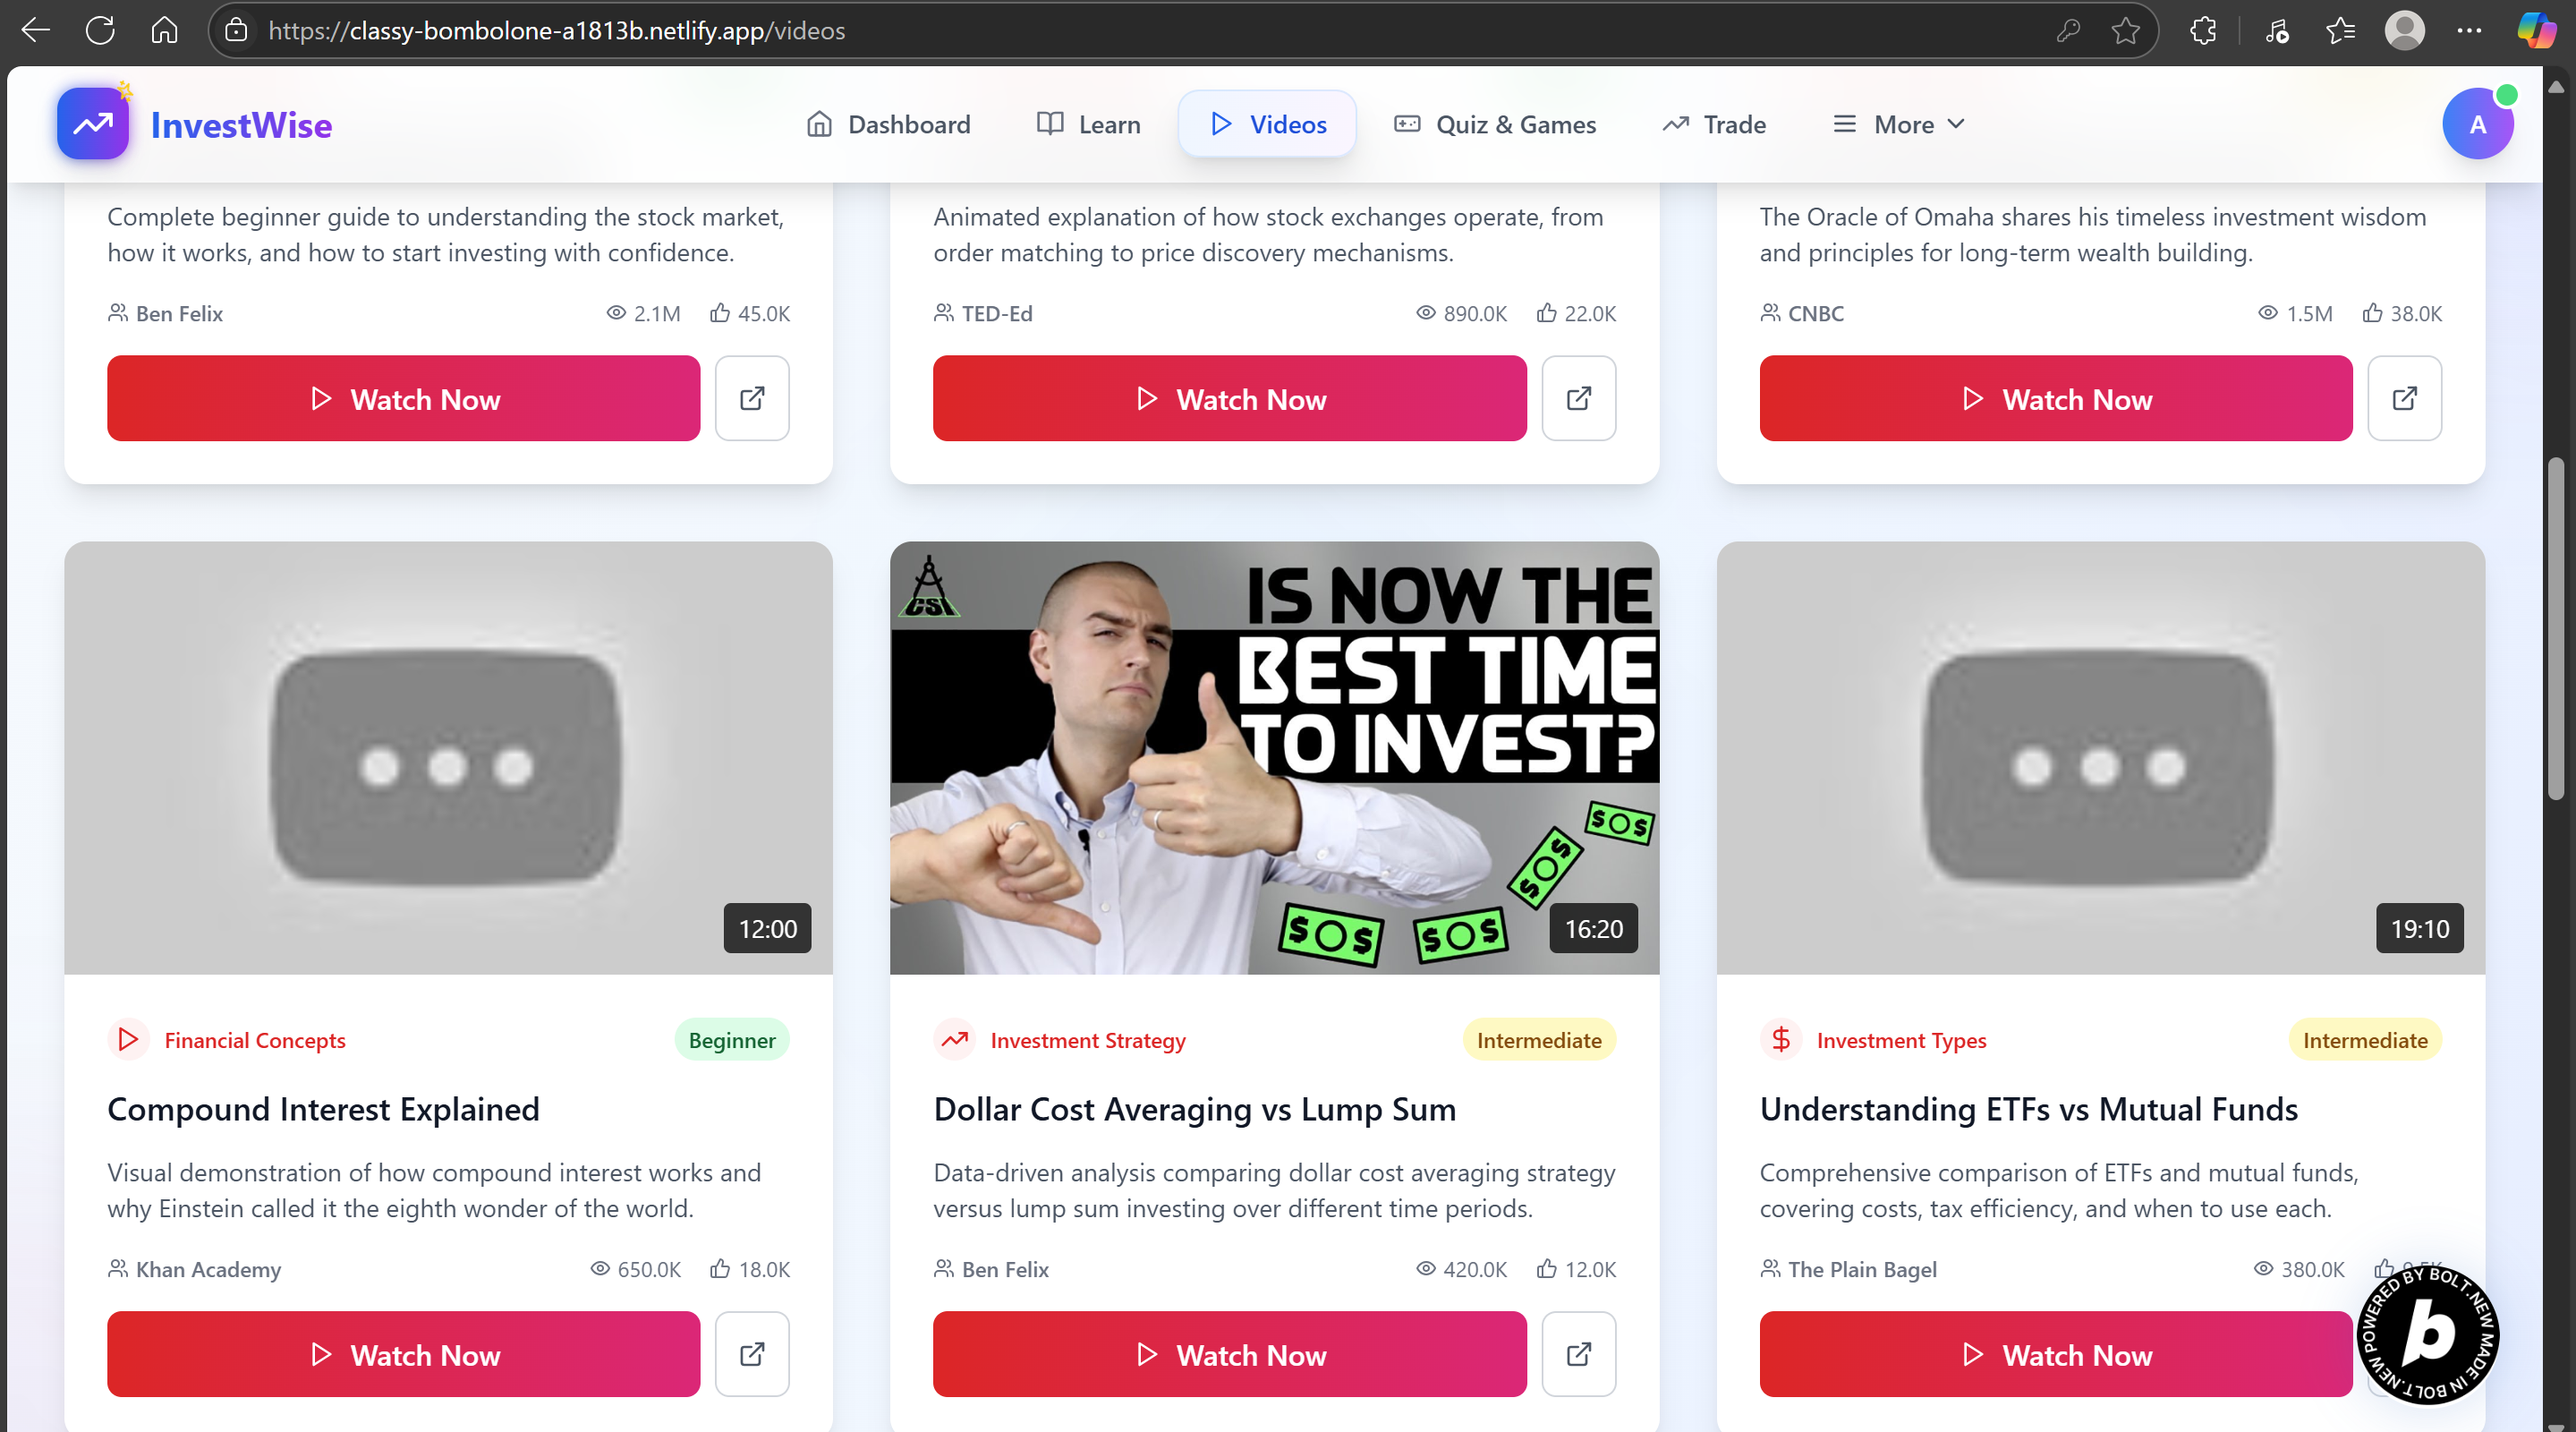Click the browser address bar URL
The image size is (2576, 1432).
[x=556, y=31]
